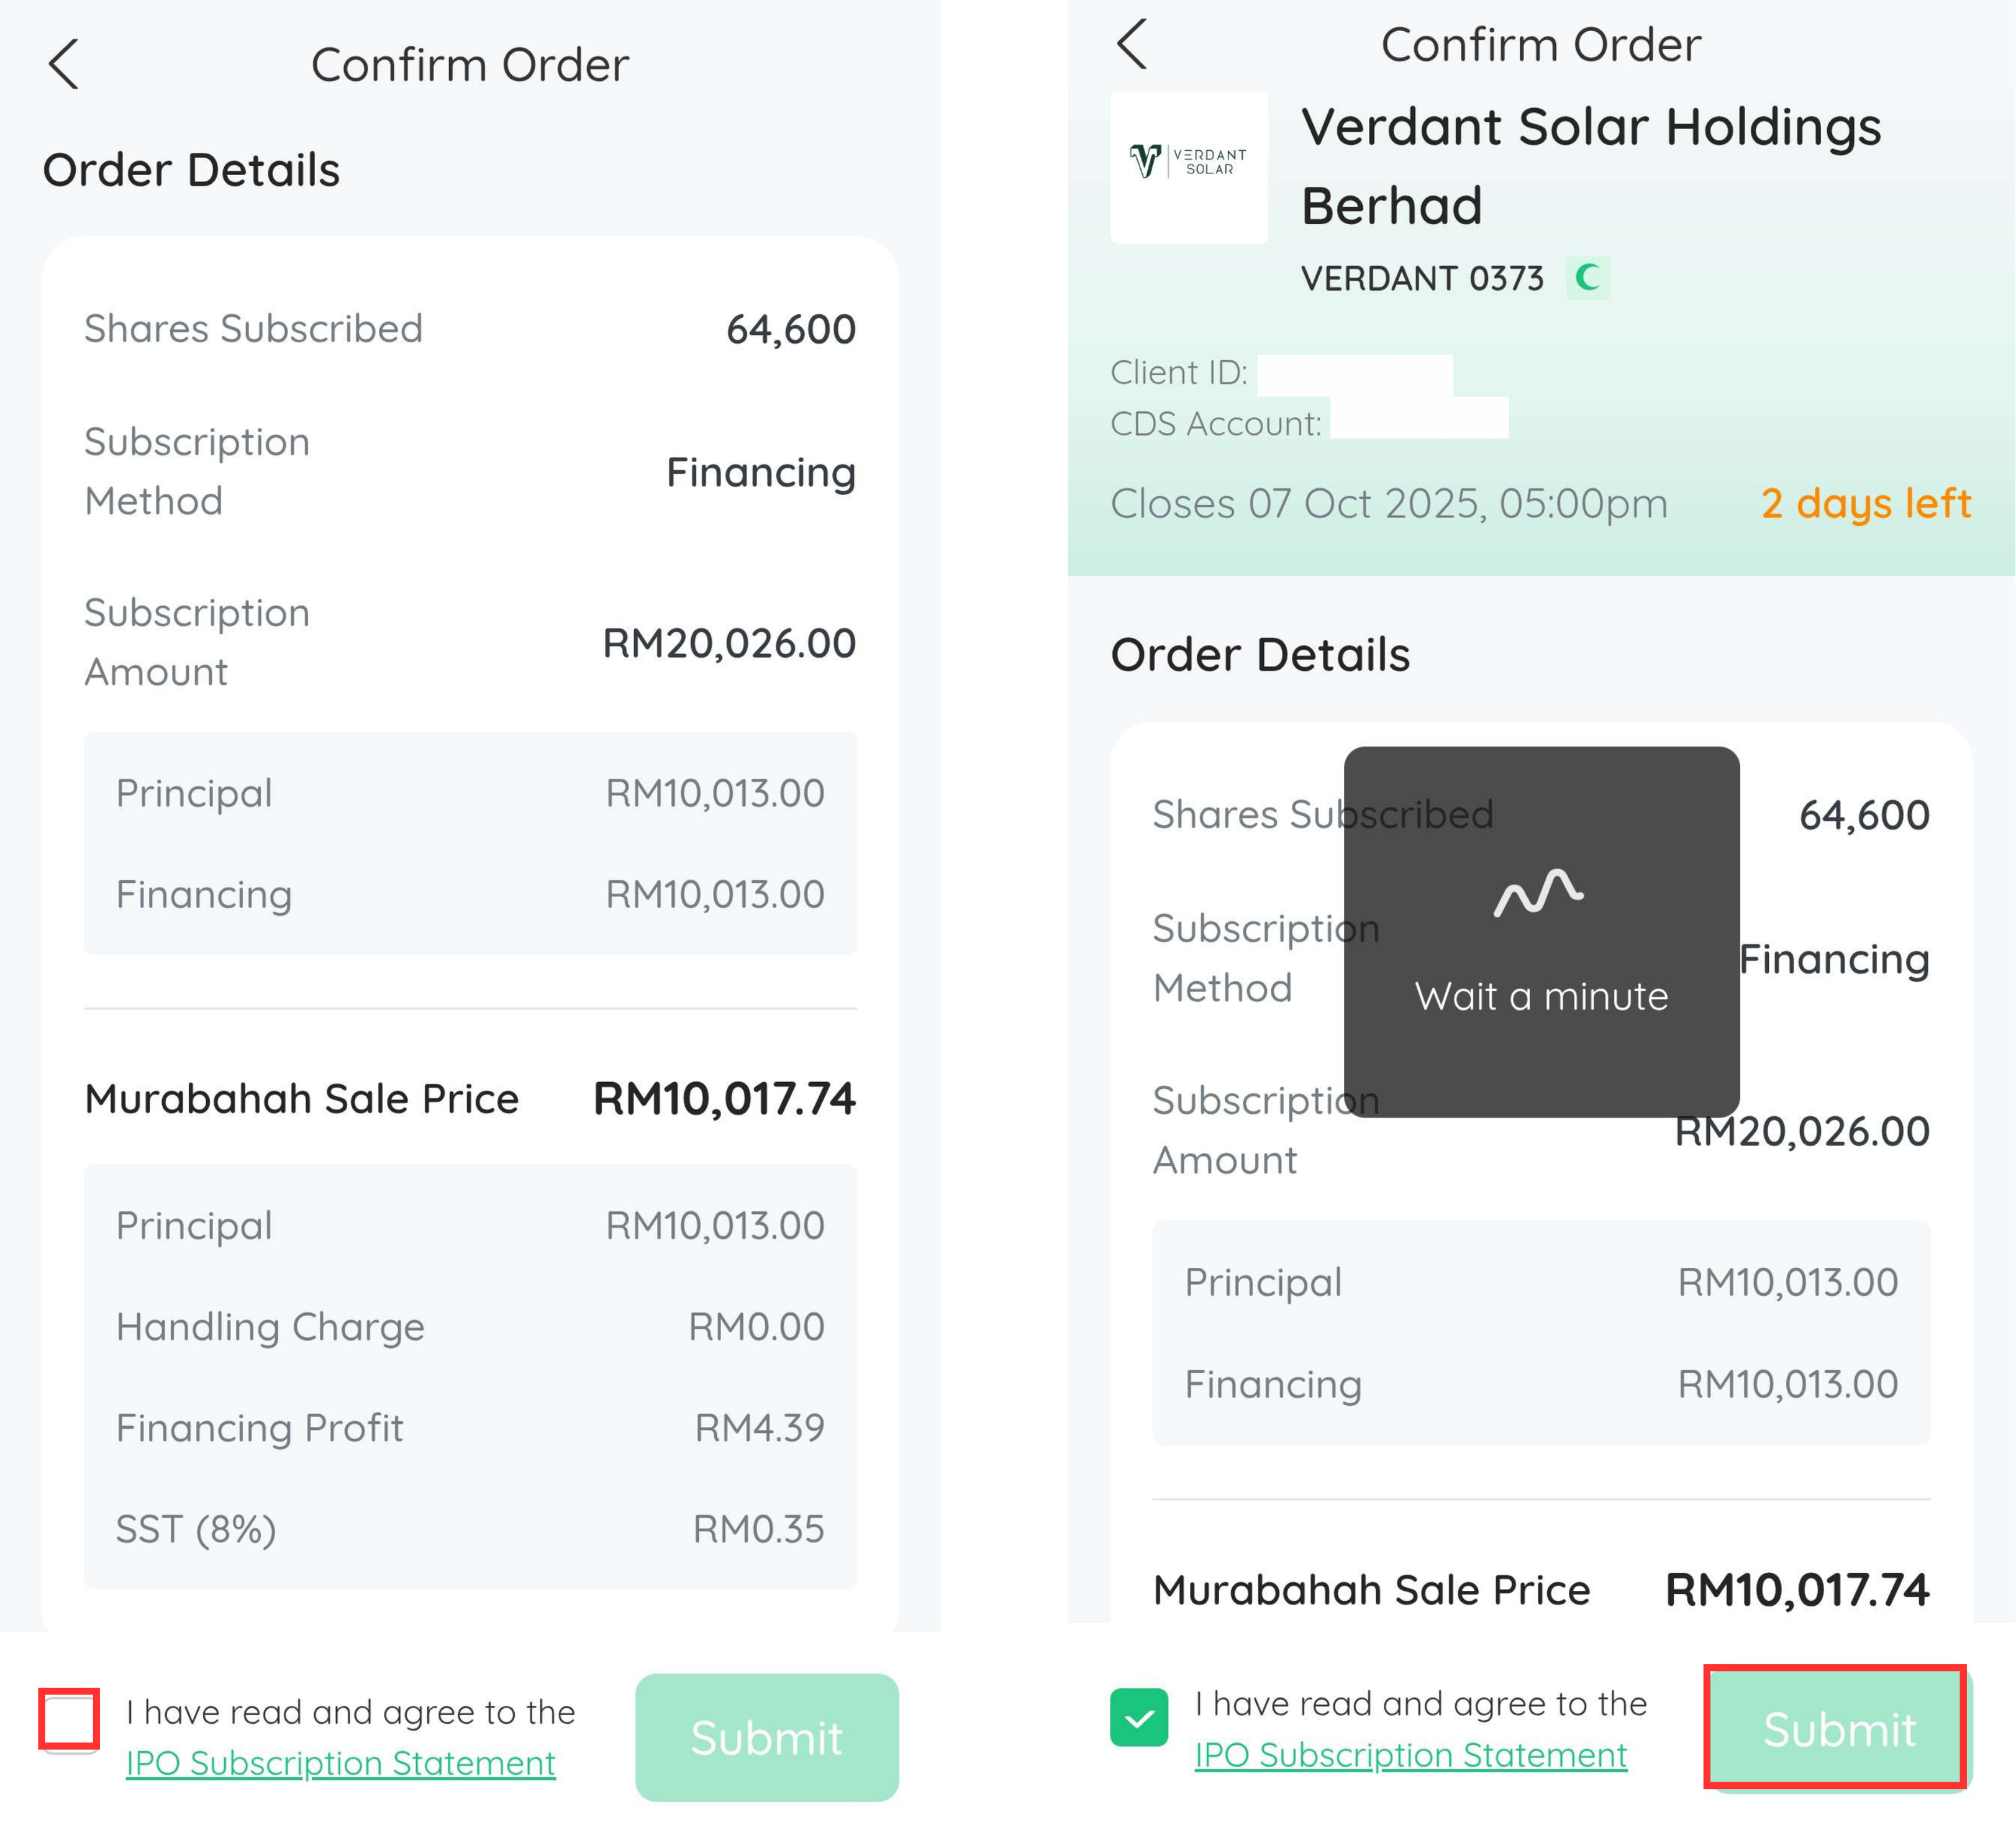Tap the 'Wait a minute' overlay
The width and height of the screenshot is (2016, 1843).
1541,996
